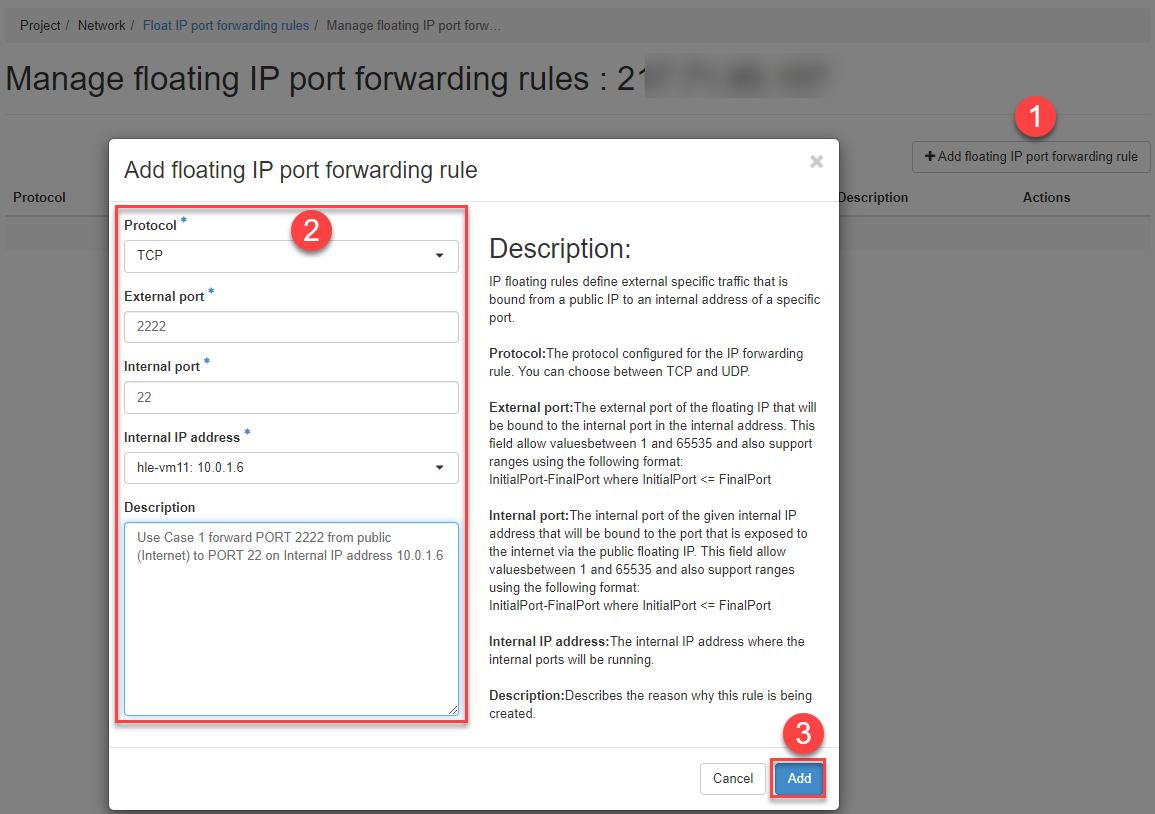Click Add floating IP port forwarding rule
Image resolution: width=1155 pixels, height=814 pixels.
pyautogui.click(x=1031, y=157)
